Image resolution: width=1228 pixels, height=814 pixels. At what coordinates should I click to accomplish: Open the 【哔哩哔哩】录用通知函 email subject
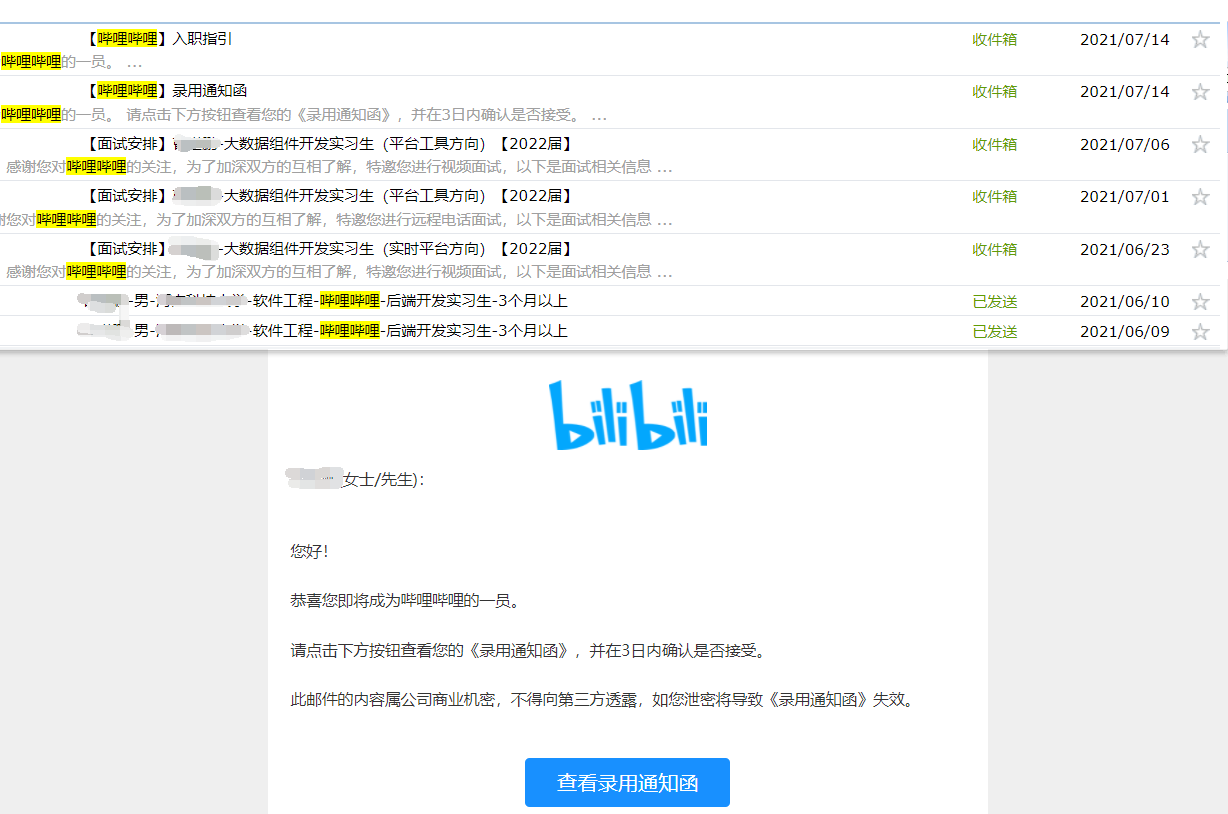[x=167, y=91]
